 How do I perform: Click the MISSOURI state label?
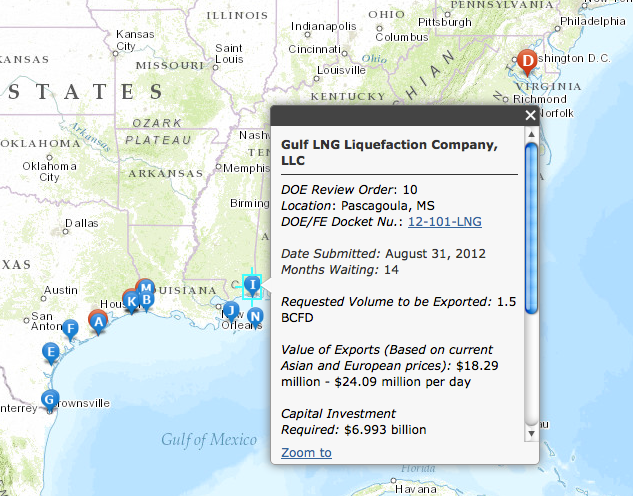(170, 65)
